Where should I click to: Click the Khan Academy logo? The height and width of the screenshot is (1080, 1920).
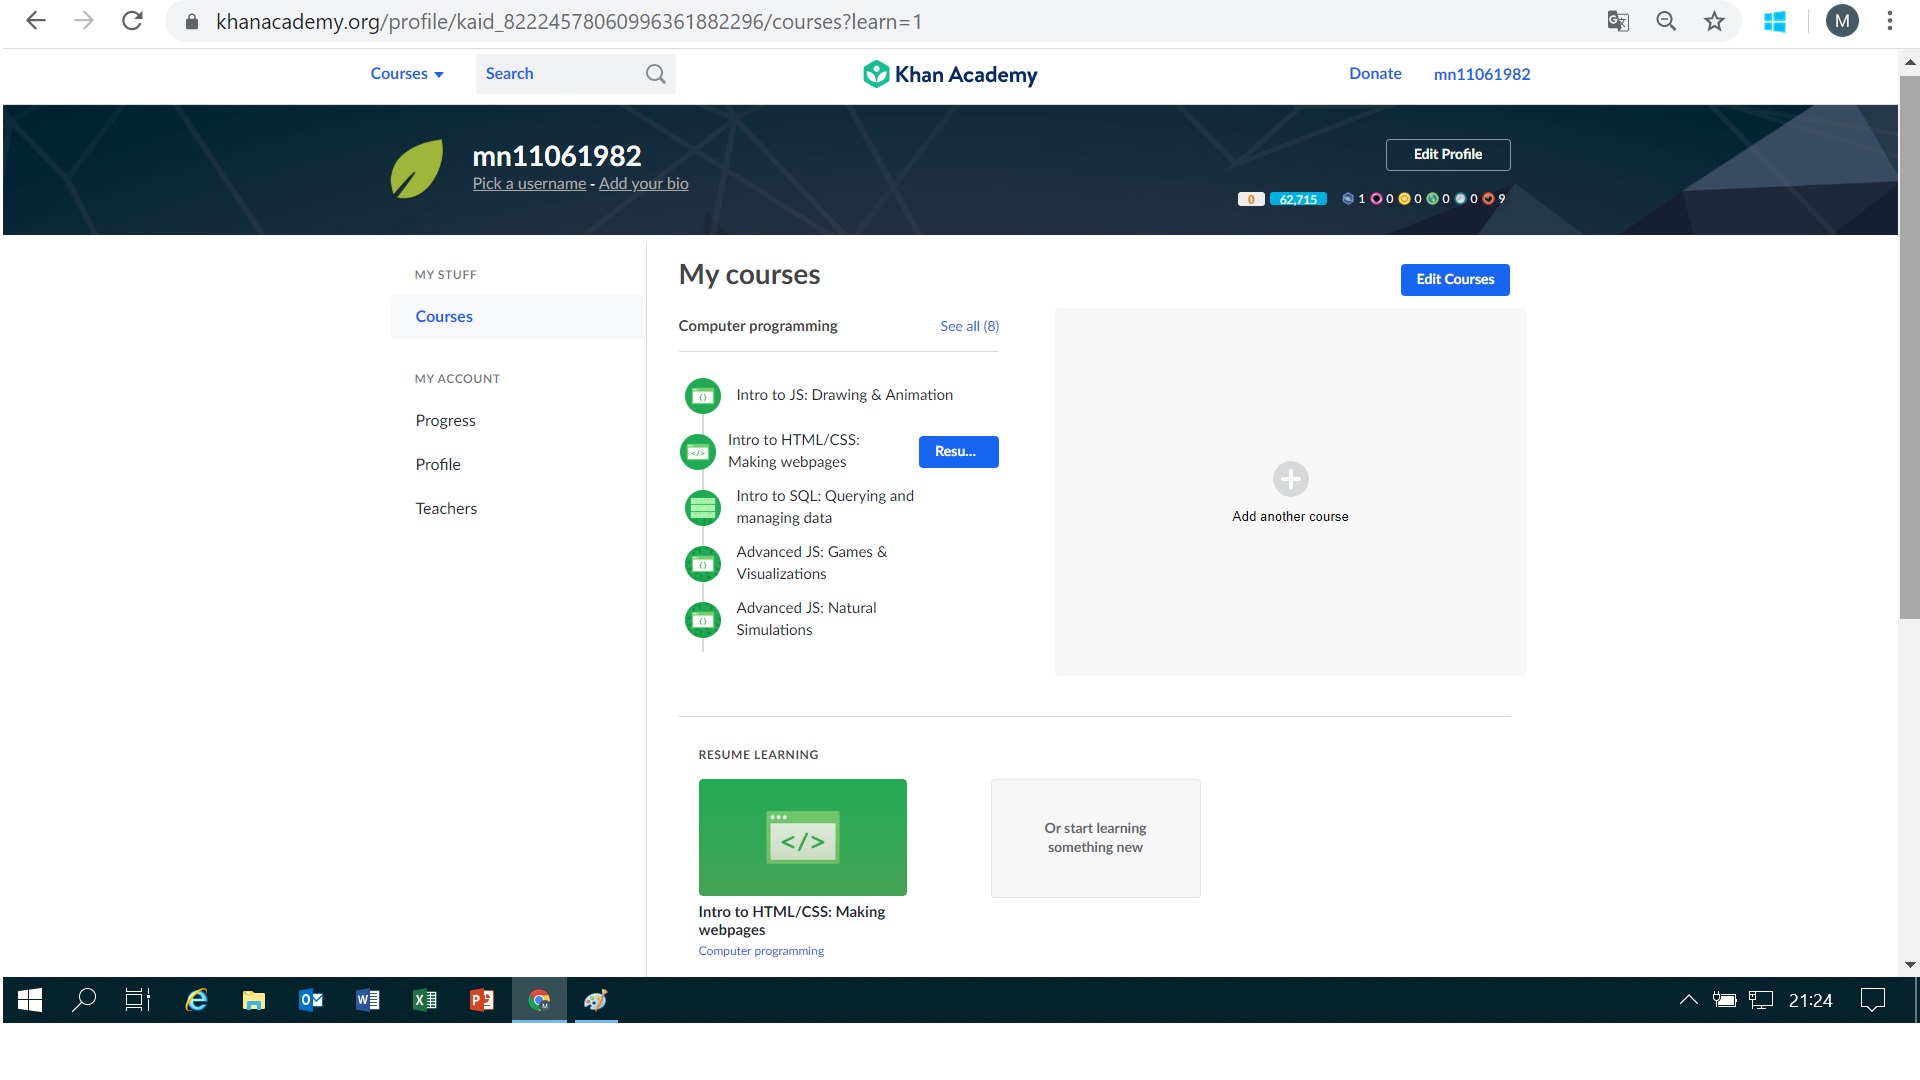950,74
